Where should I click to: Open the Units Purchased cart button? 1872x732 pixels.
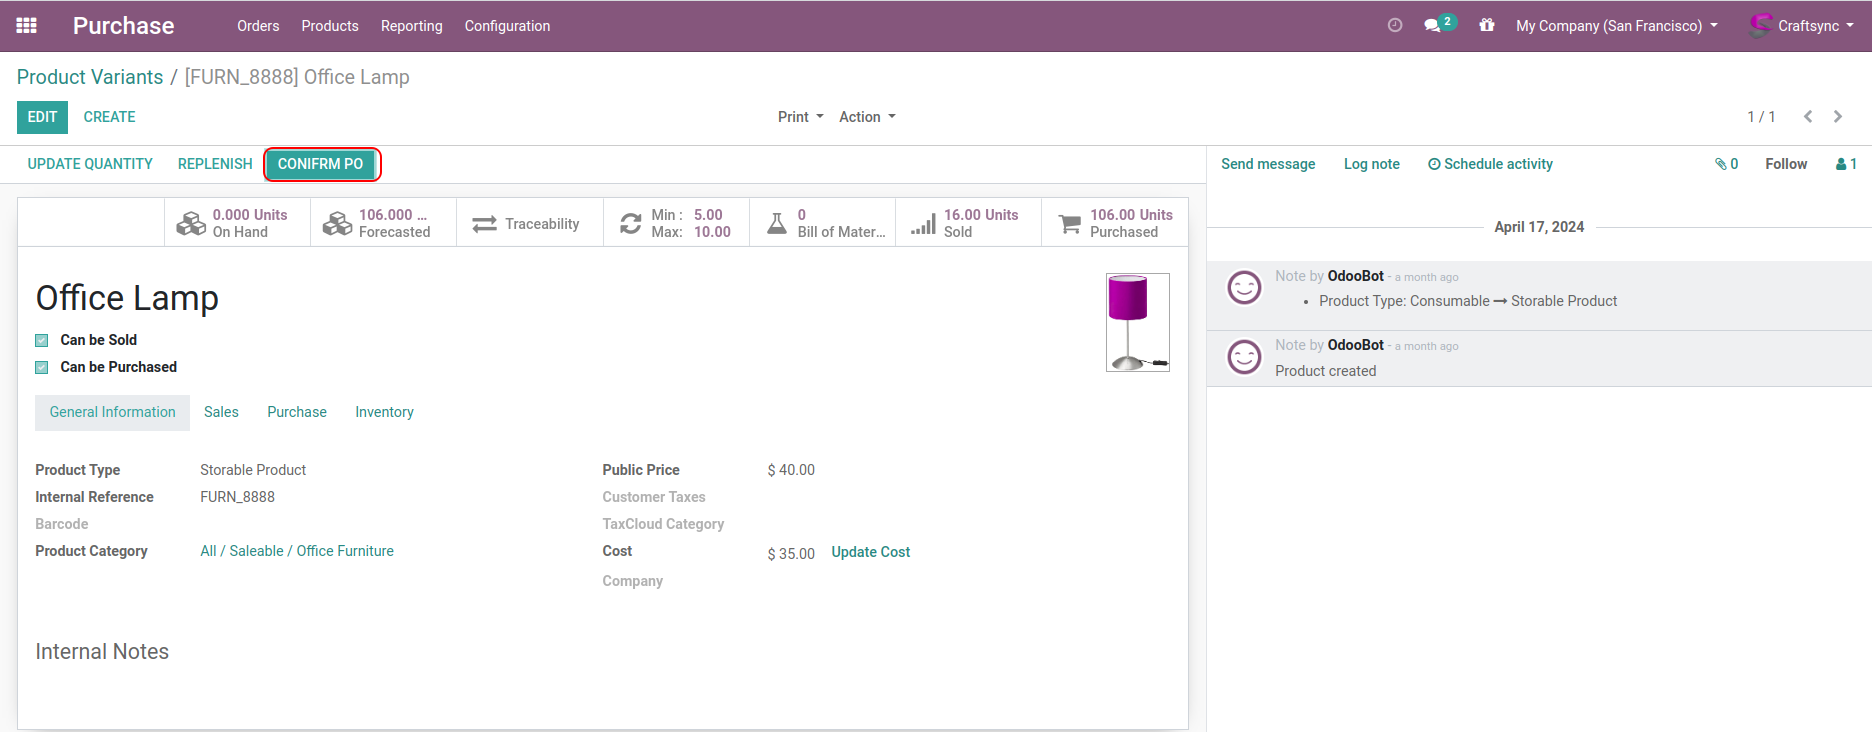pyautogui.click(x=1114, y=223)
